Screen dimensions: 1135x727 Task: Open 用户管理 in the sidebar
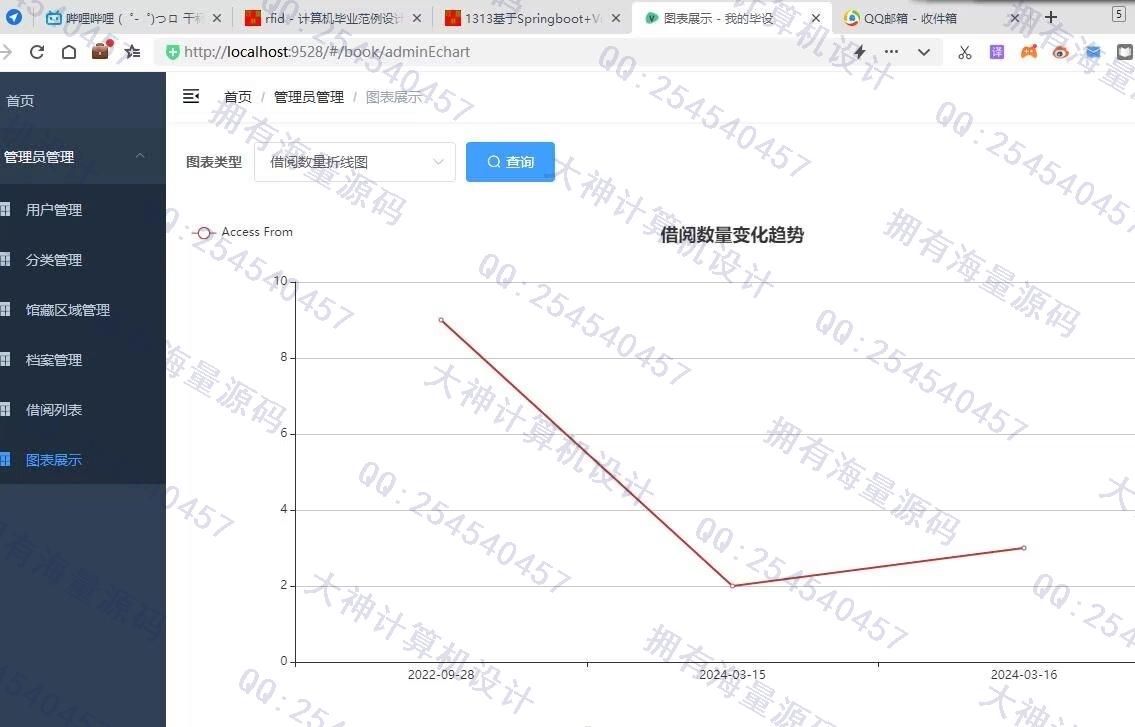click(x=83, y=210)
